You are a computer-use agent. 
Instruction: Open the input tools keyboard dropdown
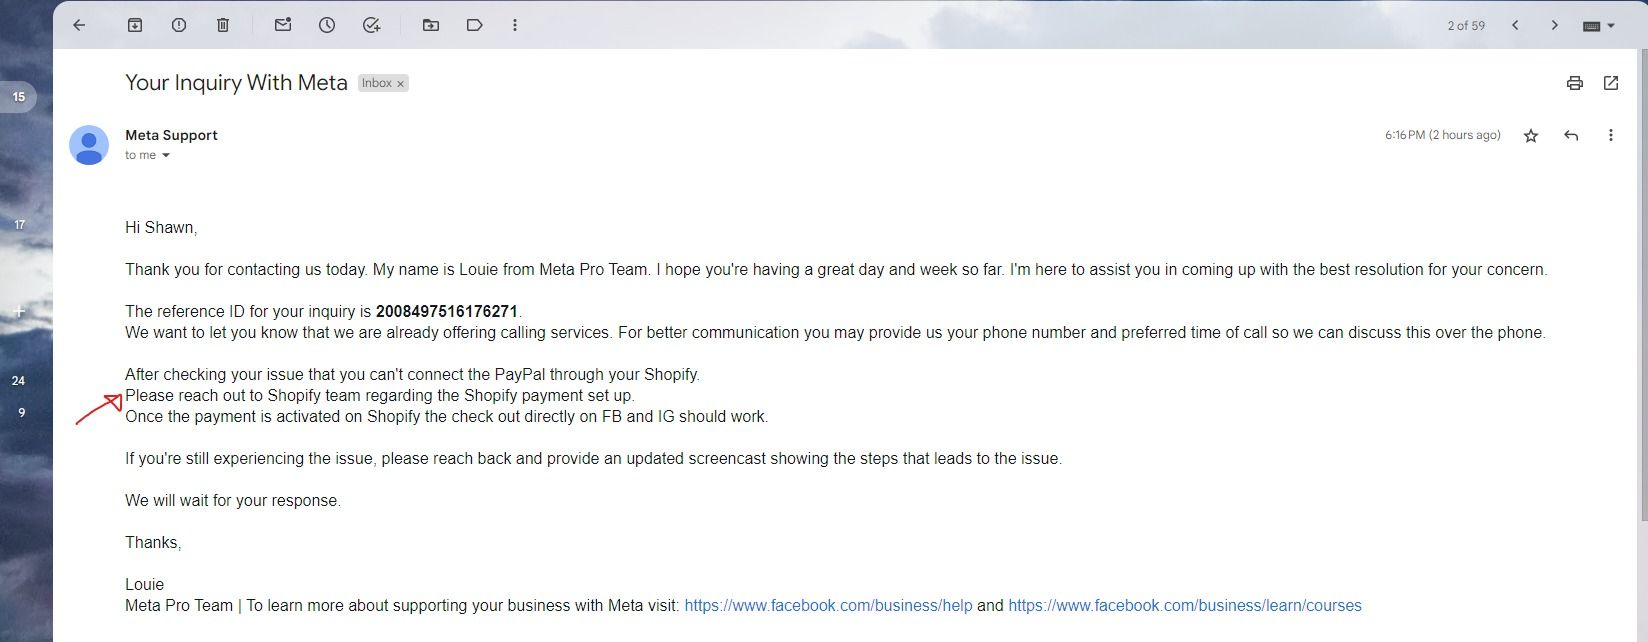[1599, 26]
